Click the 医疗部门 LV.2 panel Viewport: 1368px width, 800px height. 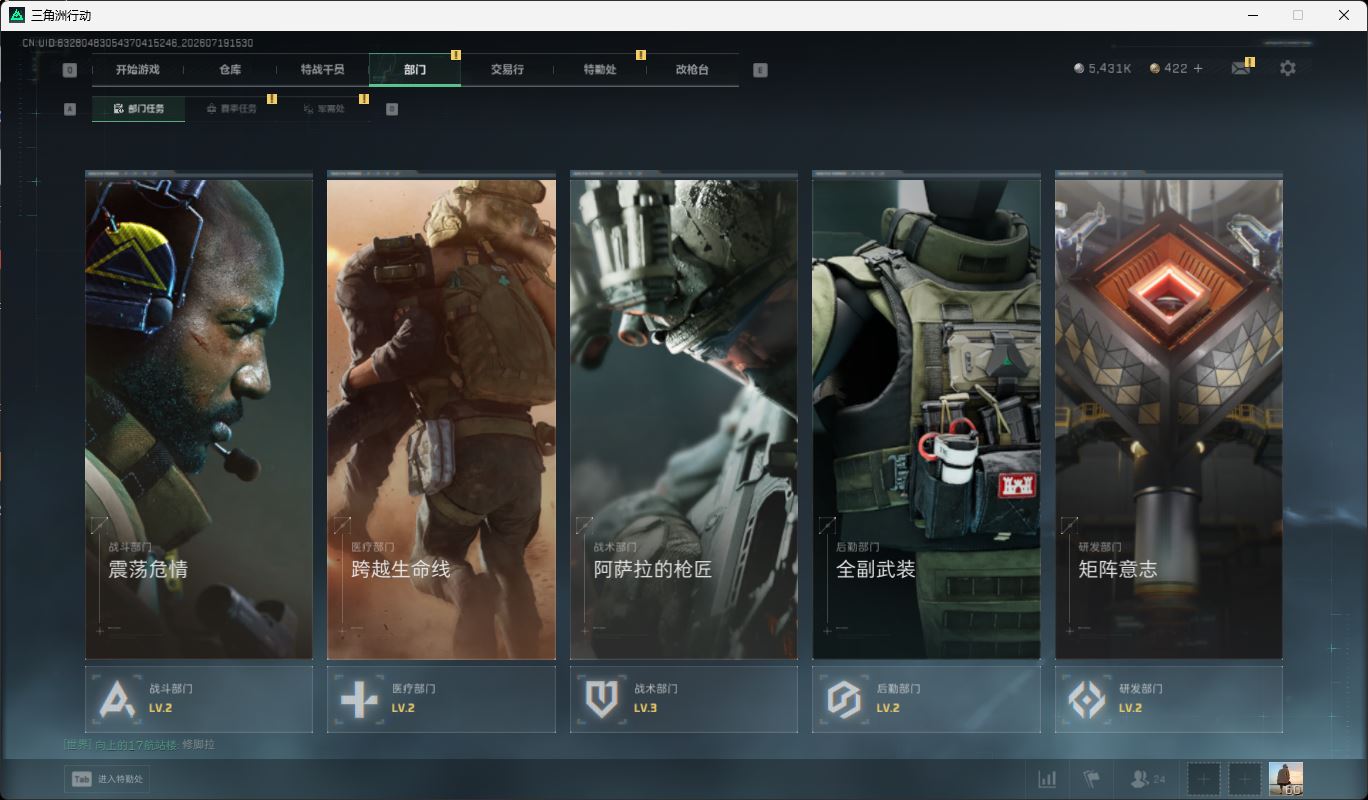[441, 699]
